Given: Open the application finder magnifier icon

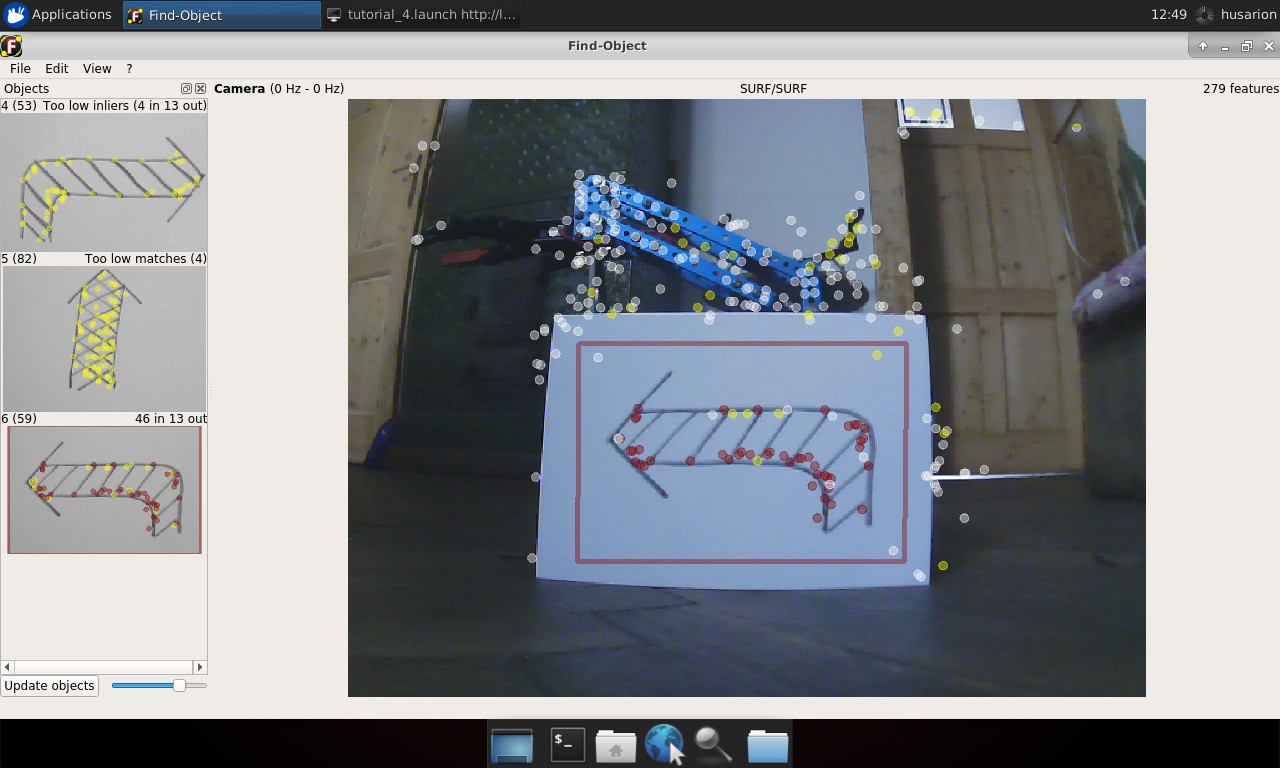Looking at the screenshot, I should coord(713,745).
